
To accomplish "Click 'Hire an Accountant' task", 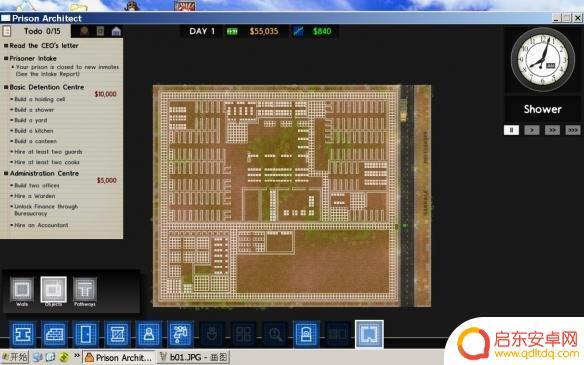I will coord(41,225).
